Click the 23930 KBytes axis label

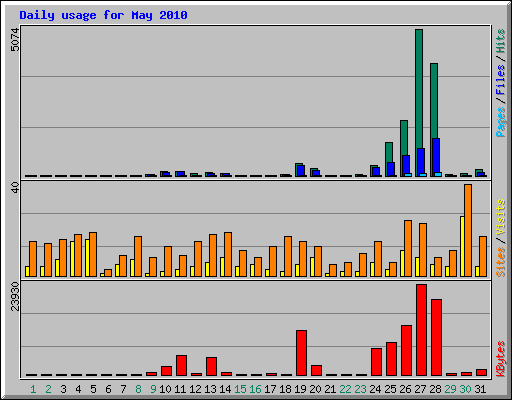[15, 296]
